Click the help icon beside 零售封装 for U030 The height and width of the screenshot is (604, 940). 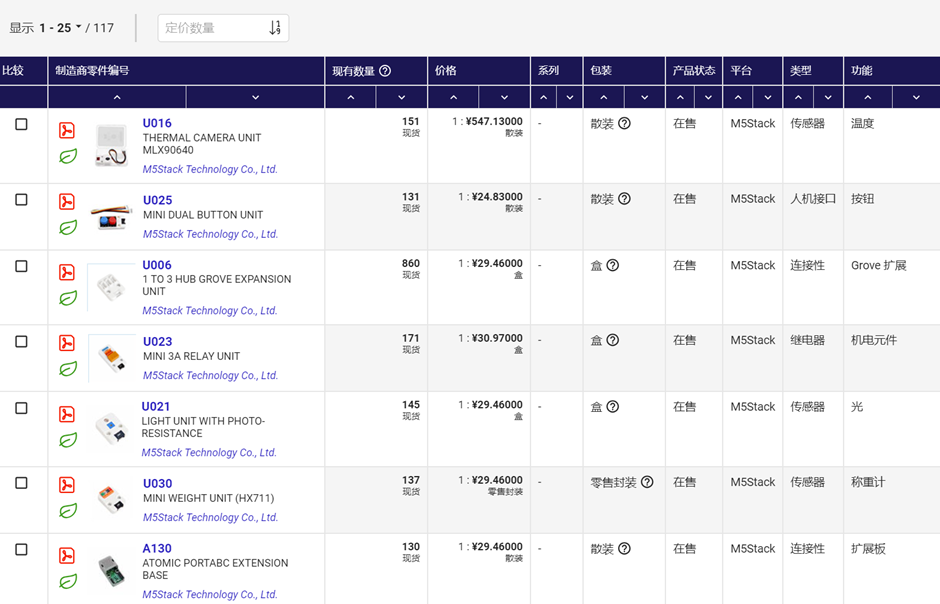click(647, 482)
